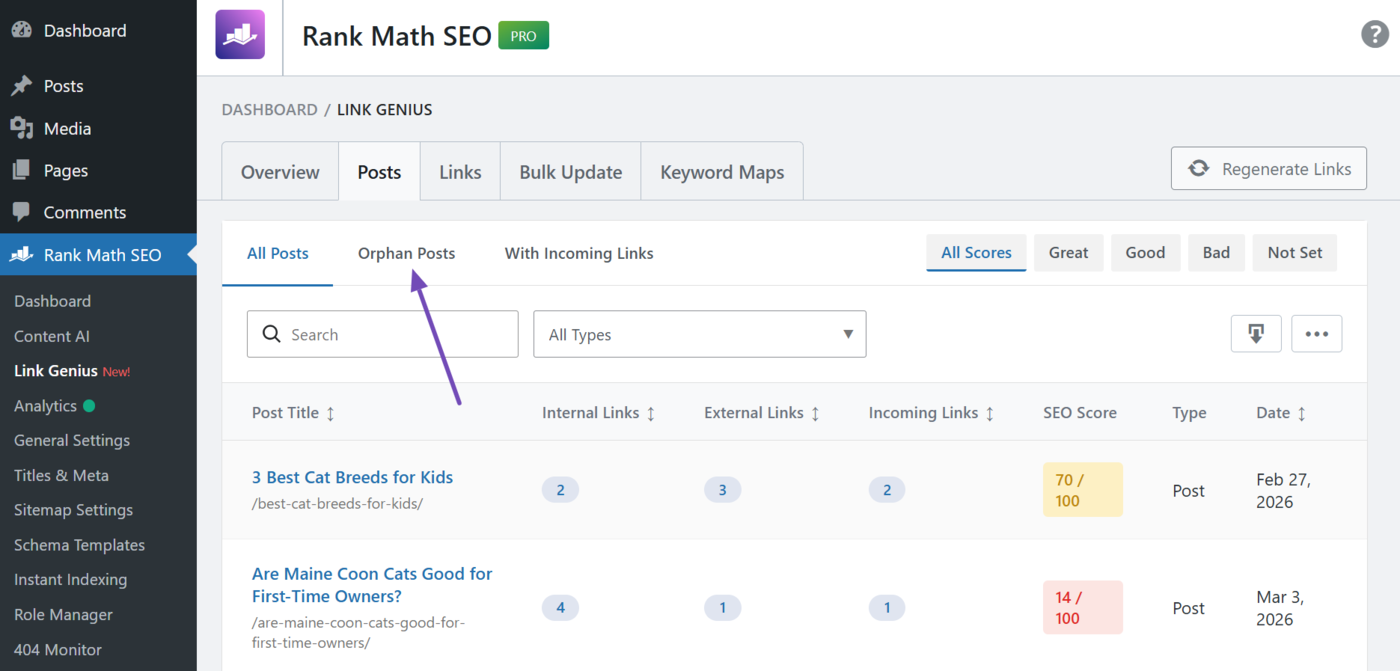The image size is (1400, 671).
Task: Click the Comments bubble icon in sidebar
Action: [x=21, y=212]
